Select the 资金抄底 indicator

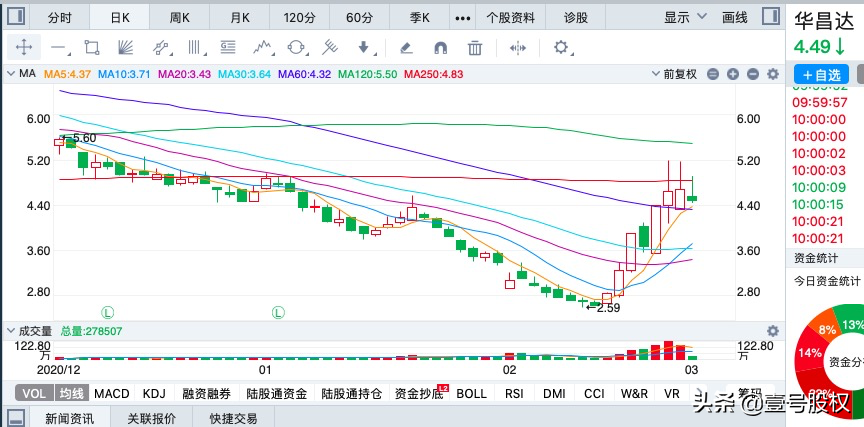pyautogui.click(x=419, y=393)
